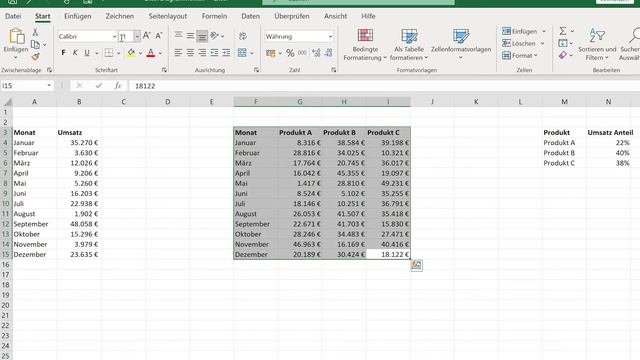
Task: Click the wrap text icon
Action: click(243, 36)
